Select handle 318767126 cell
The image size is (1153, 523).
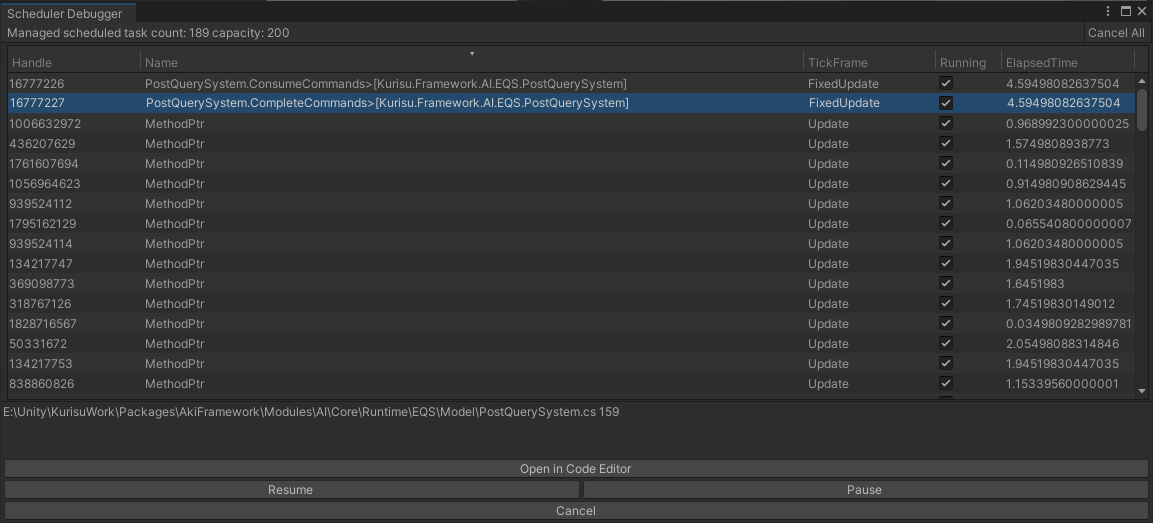pyautogui.click(x=41, y=303)
